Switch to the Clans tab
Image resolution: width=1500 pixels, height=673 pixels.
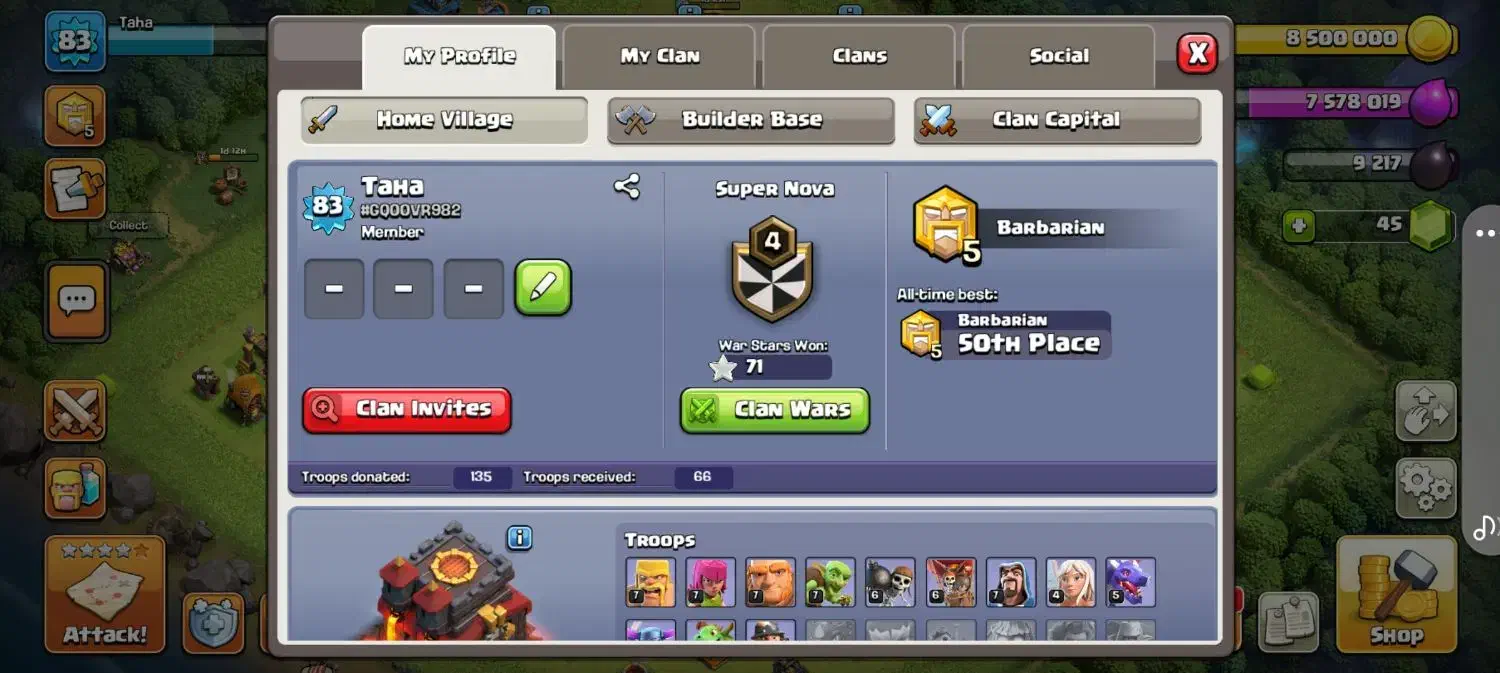(859, 56)
